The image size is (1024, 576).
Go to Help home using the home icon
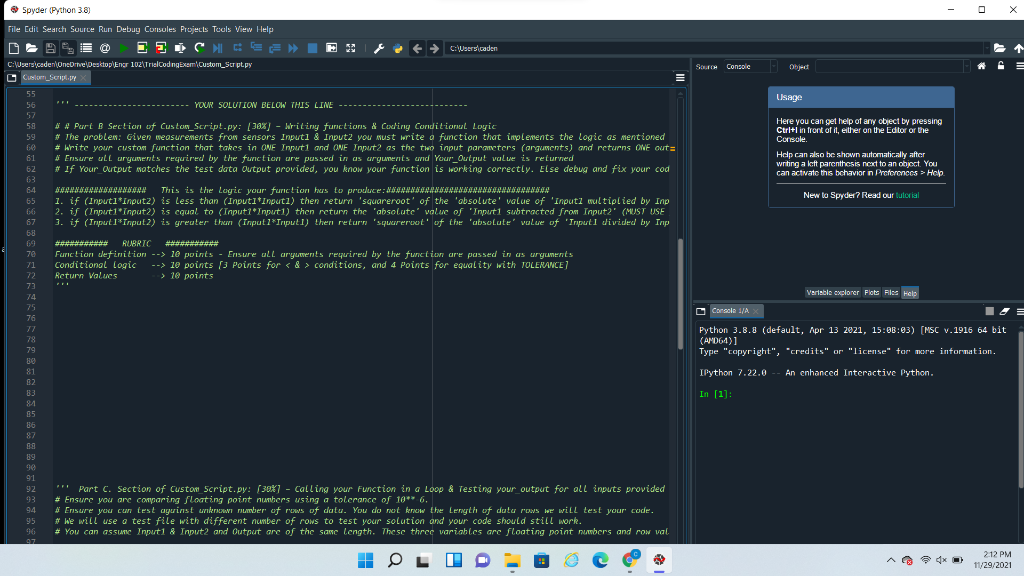tap(982, 66)
